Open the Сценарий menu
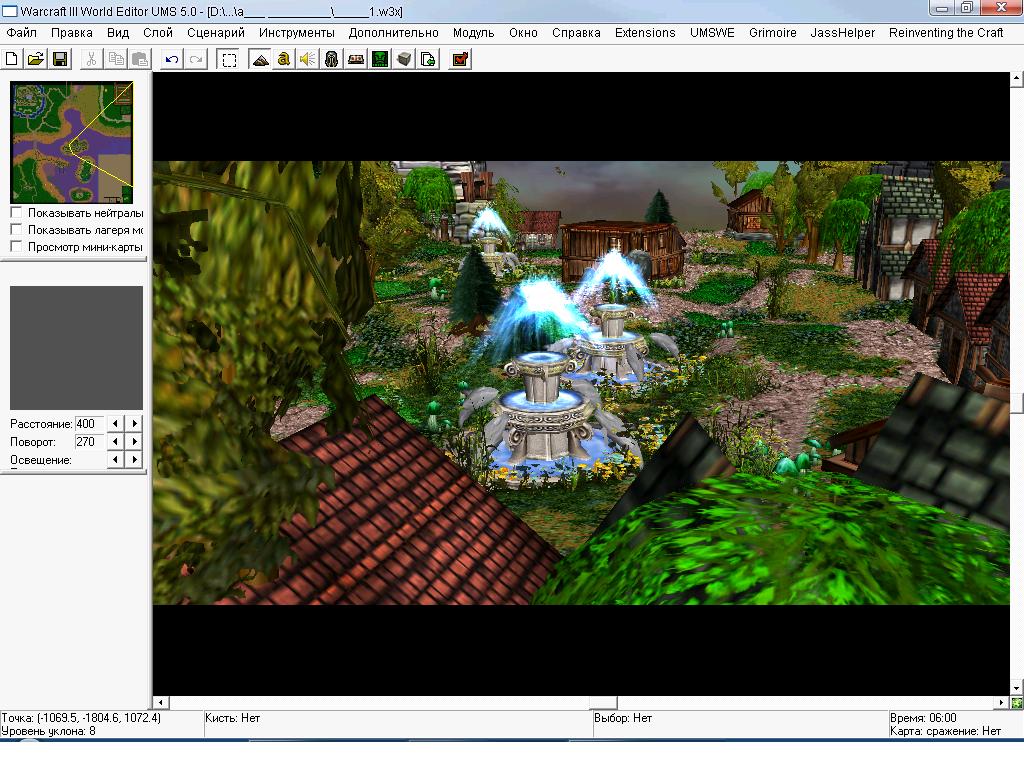 (x=216, y=33)
